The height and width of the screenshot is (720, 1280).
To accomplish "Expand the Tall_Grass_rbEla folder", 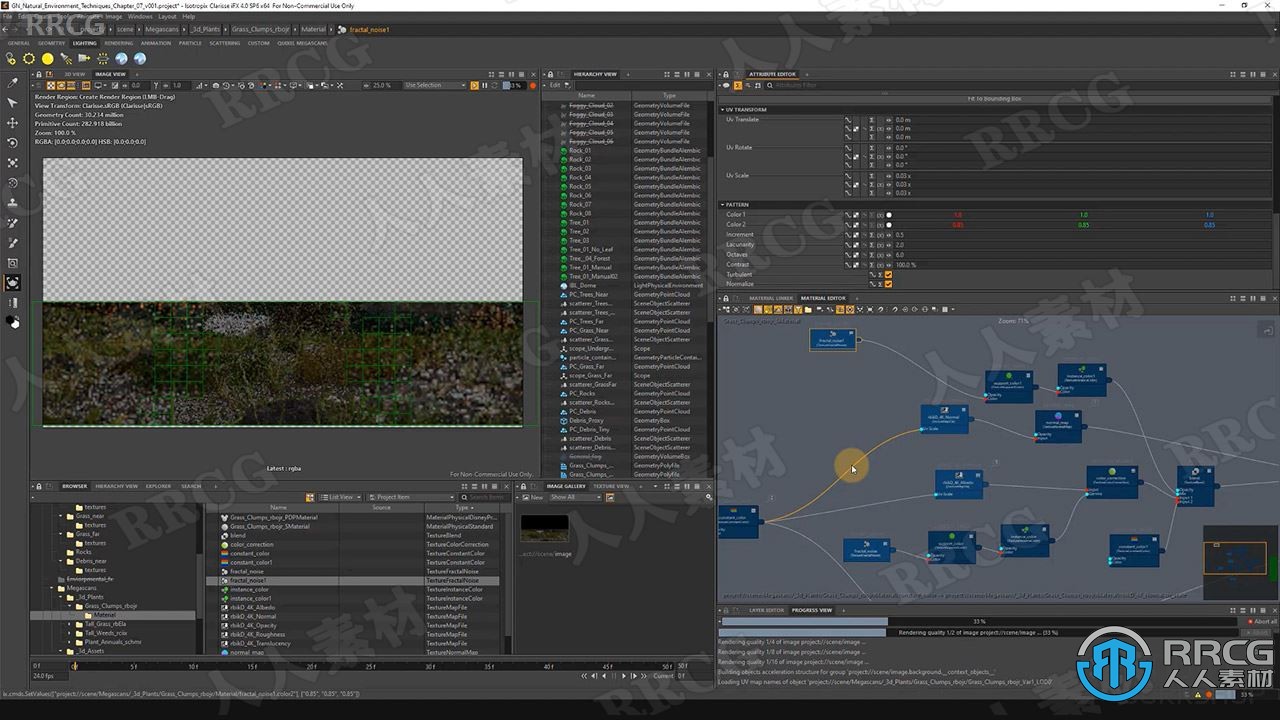I will [x=68, y=624].
